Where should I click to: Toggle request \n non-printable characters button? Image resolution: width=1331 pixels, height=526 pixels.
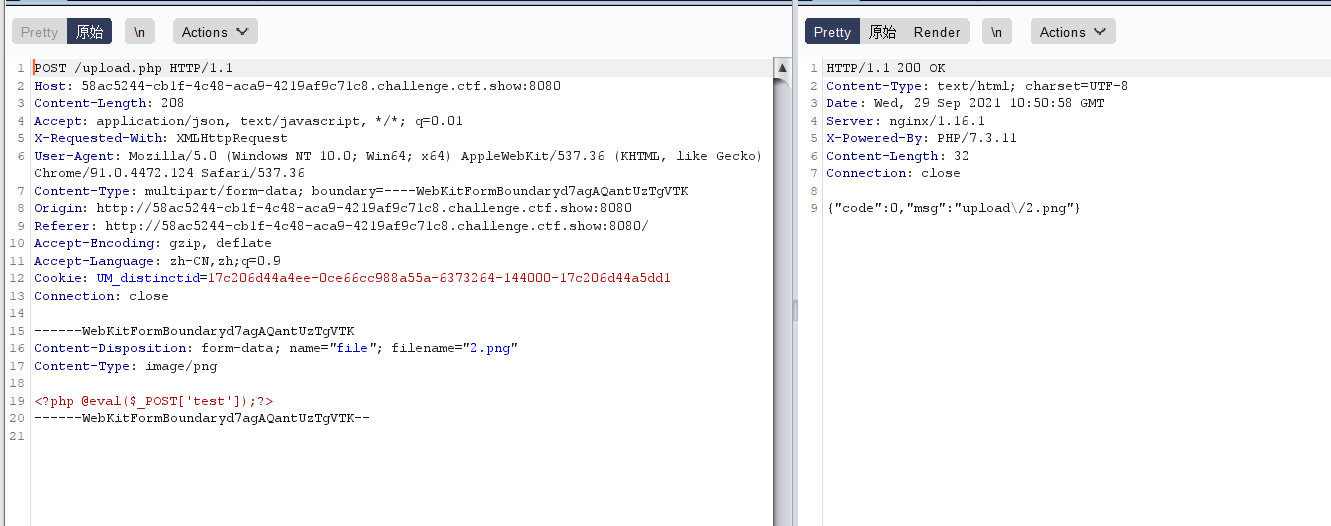tap(140, 32)
